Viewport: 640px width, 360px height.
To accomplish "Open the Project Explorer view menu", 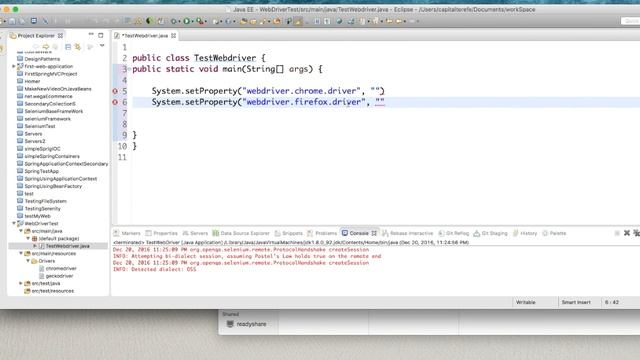I will [x=102, y=45].
